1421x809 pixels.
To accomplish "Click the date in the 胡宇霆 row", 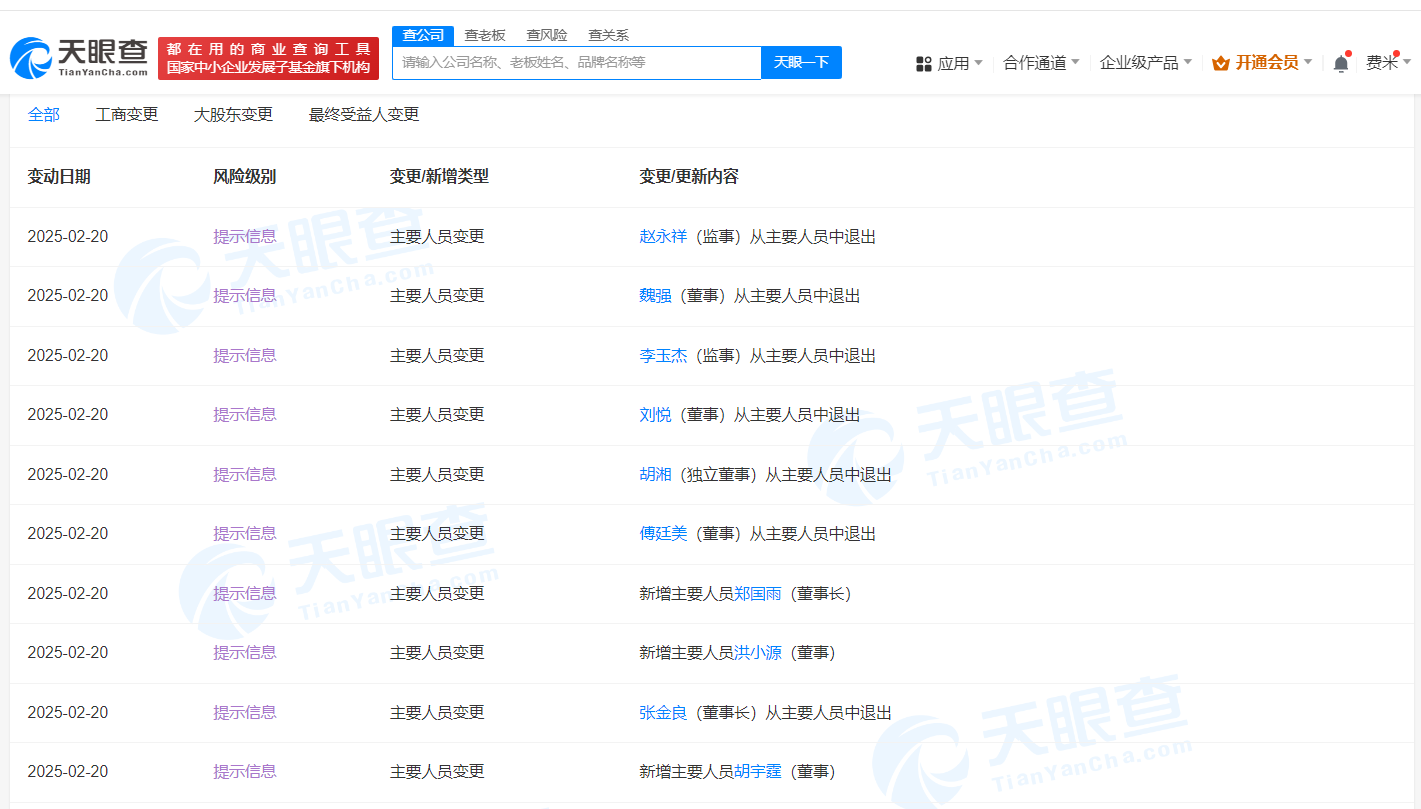I will pyautogui.click(x=68, y=771).
